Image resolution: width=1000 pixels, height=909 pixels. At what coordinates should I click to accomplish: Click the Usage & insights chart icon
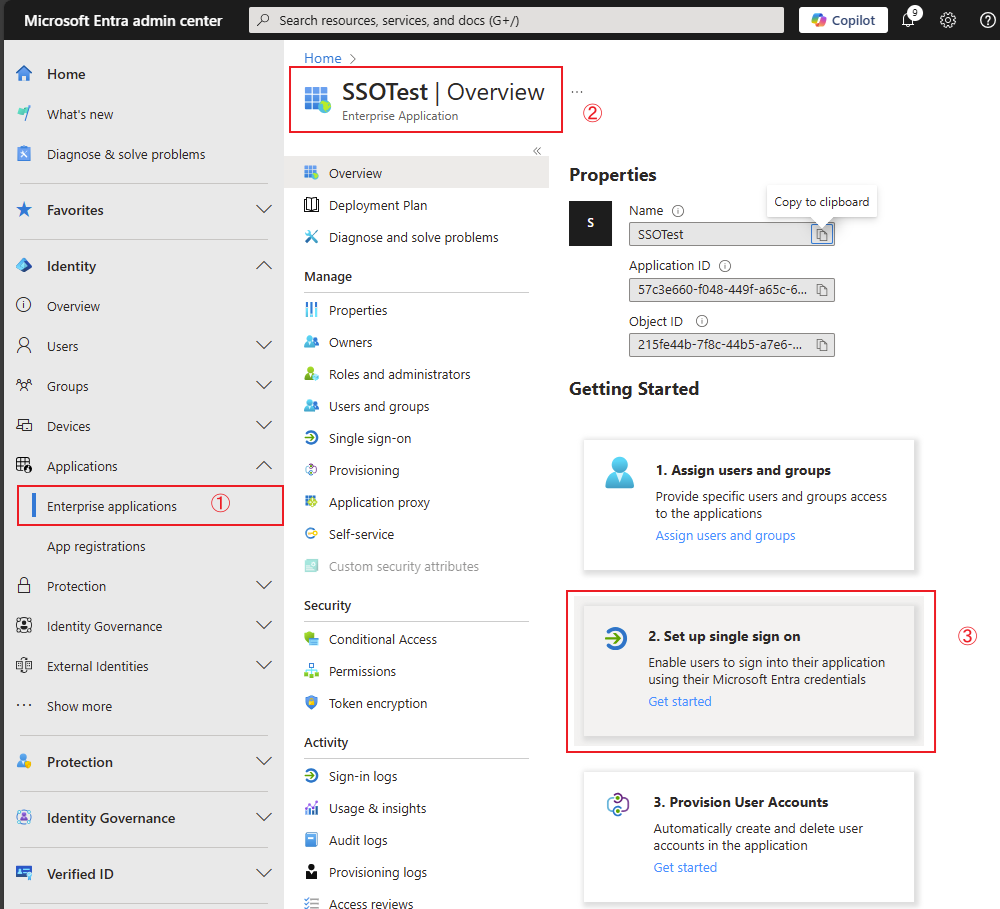tap(311, 808)
